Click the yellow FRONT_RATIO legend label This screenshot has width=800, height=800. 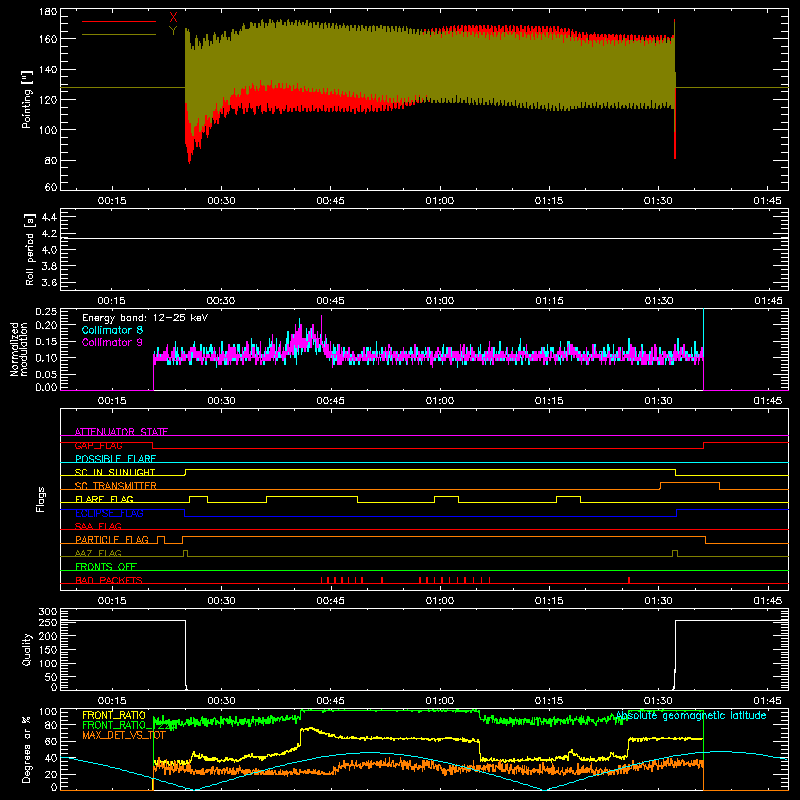114,715
